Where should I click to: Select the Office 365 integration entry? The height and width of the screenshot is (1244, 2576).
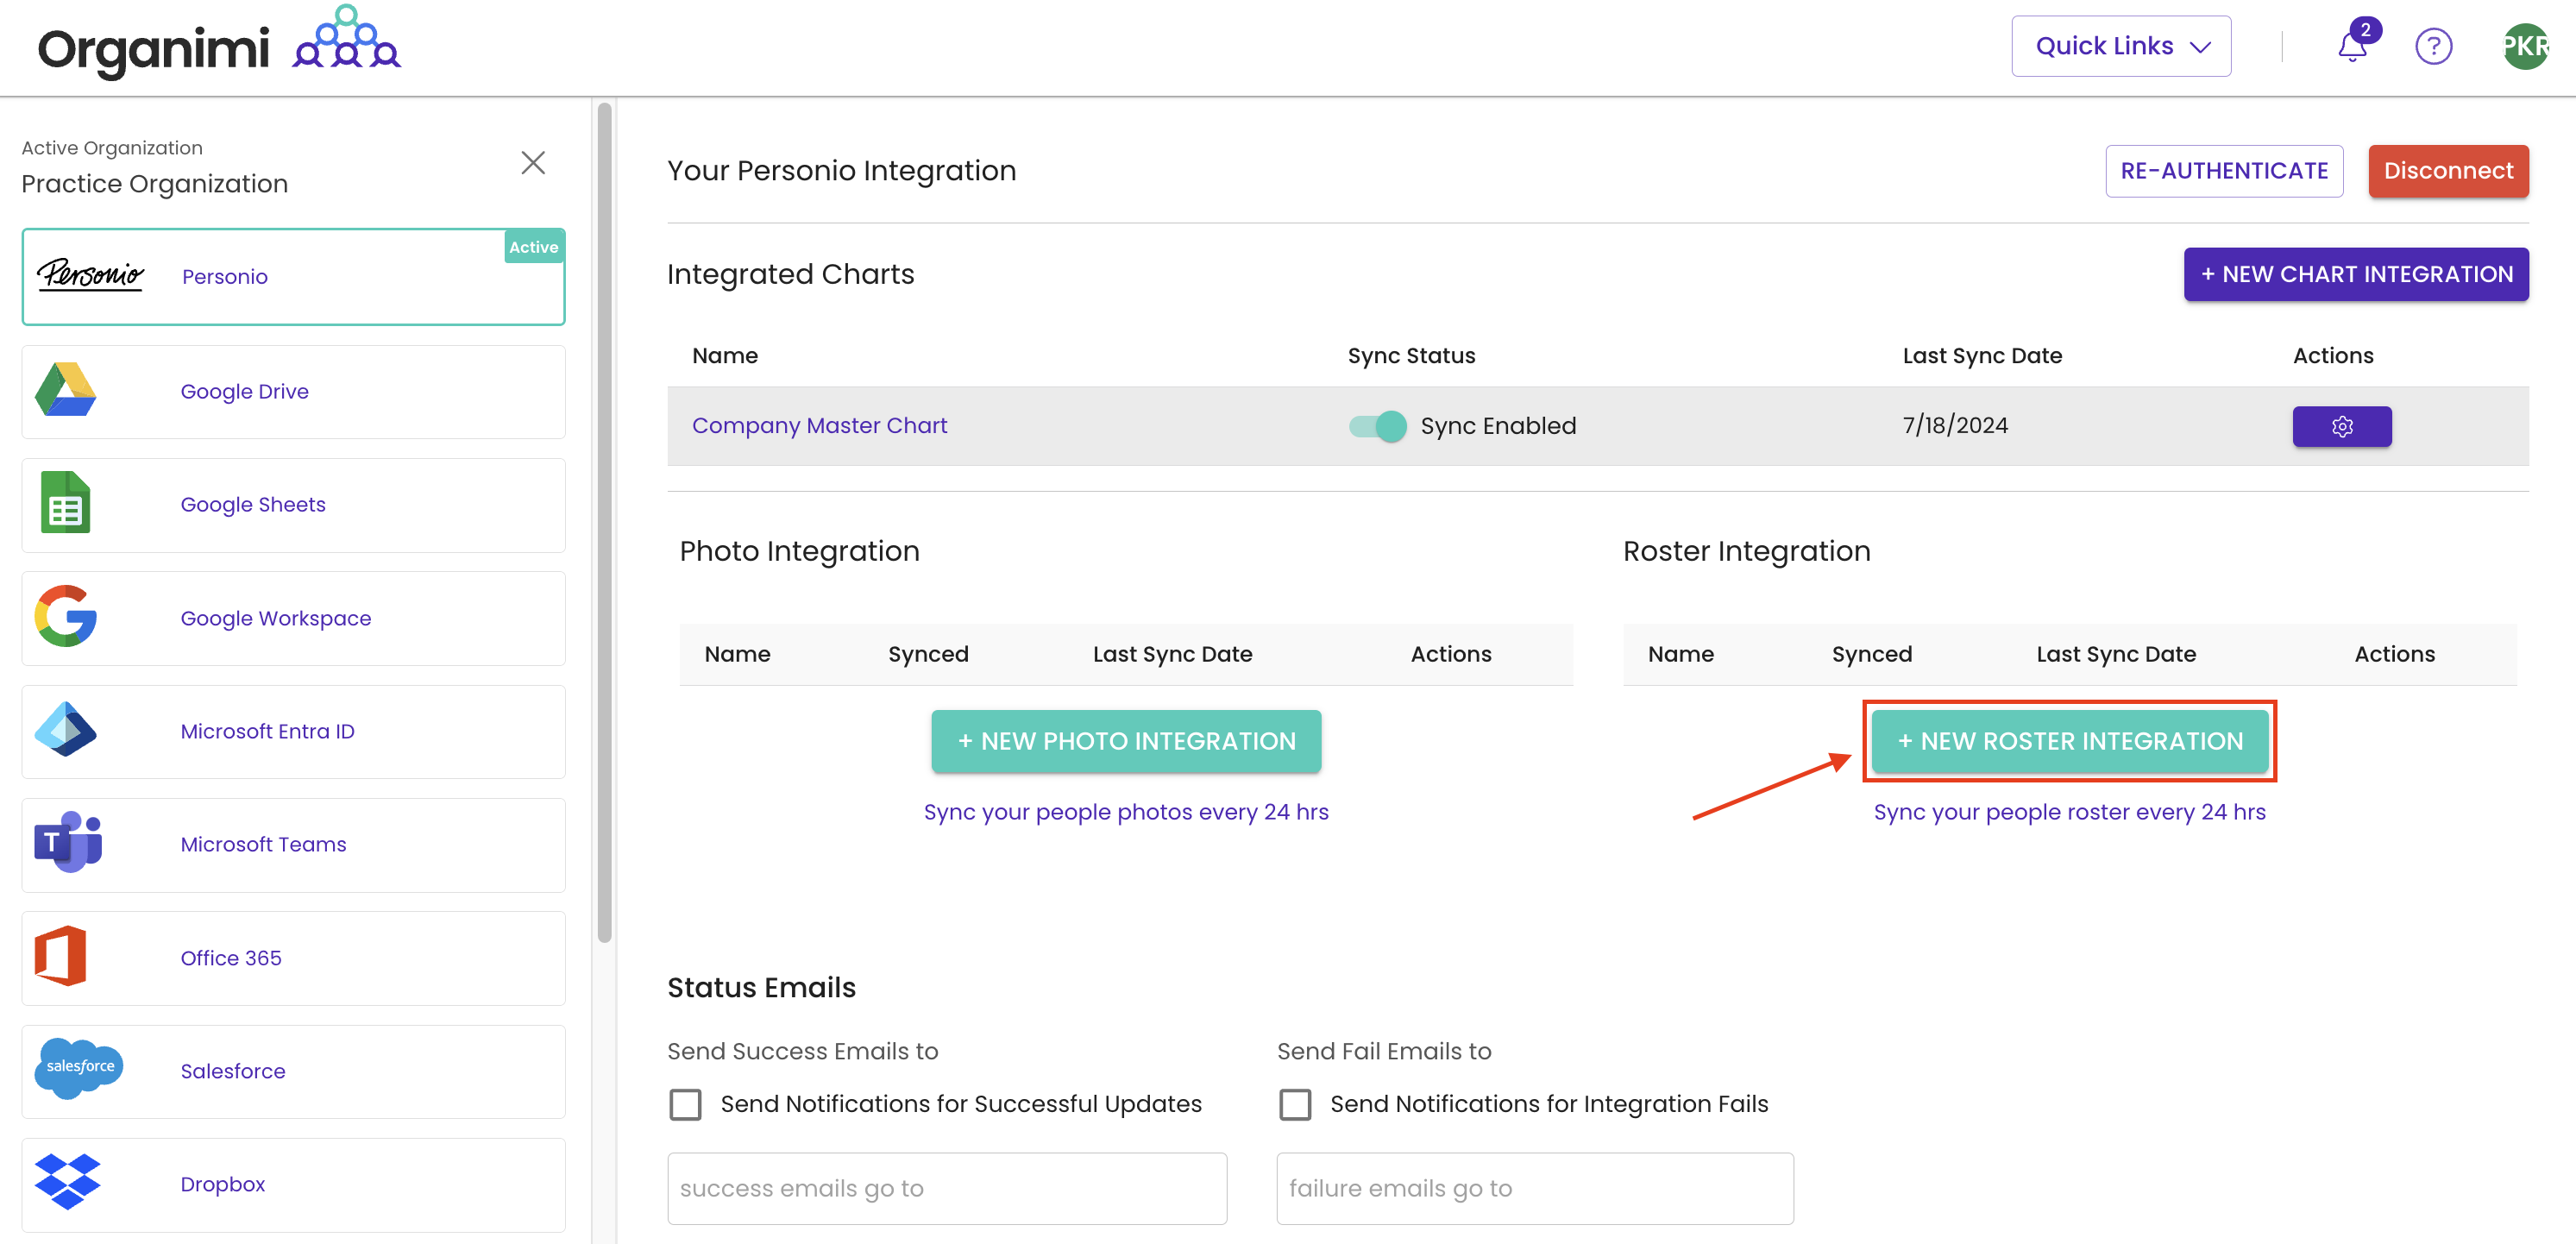pos(293,958)
